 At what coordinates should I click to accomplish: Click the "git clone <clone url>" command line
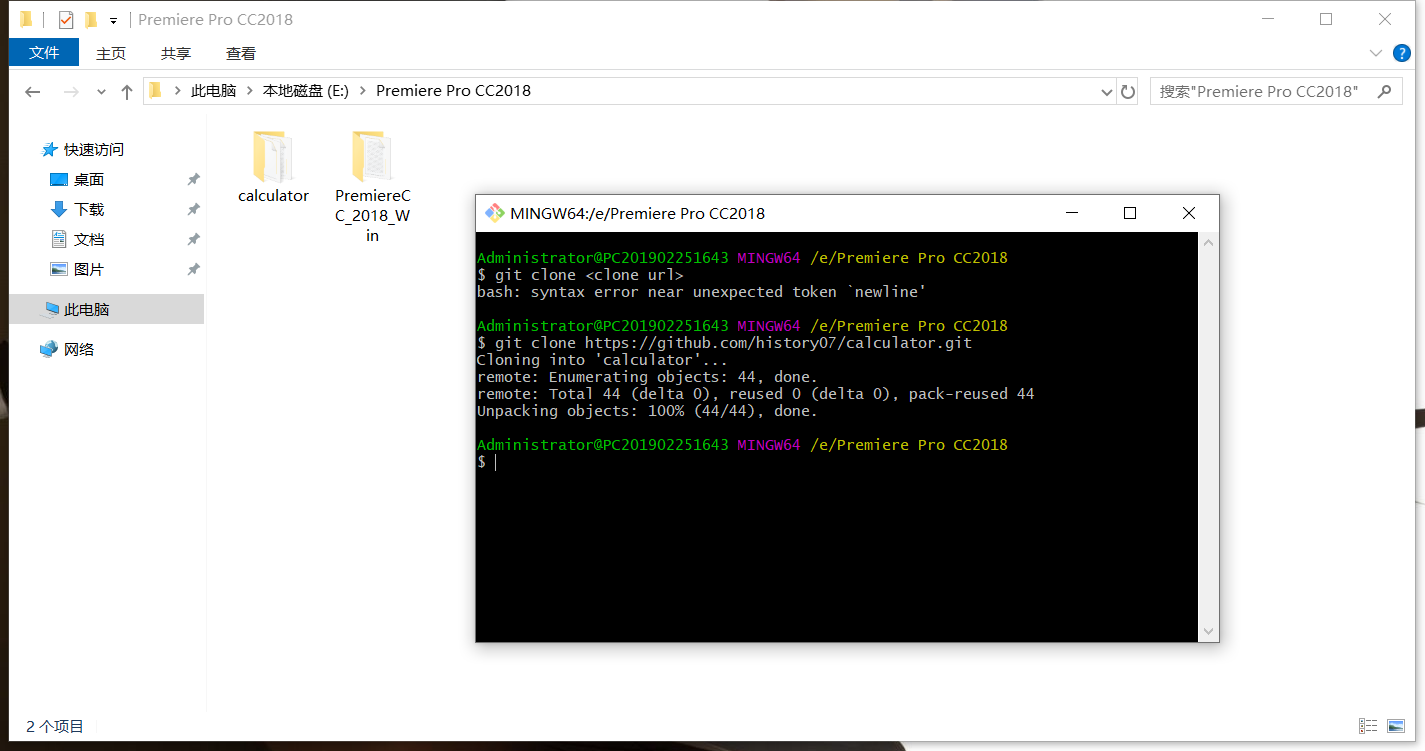coord(580,275)
